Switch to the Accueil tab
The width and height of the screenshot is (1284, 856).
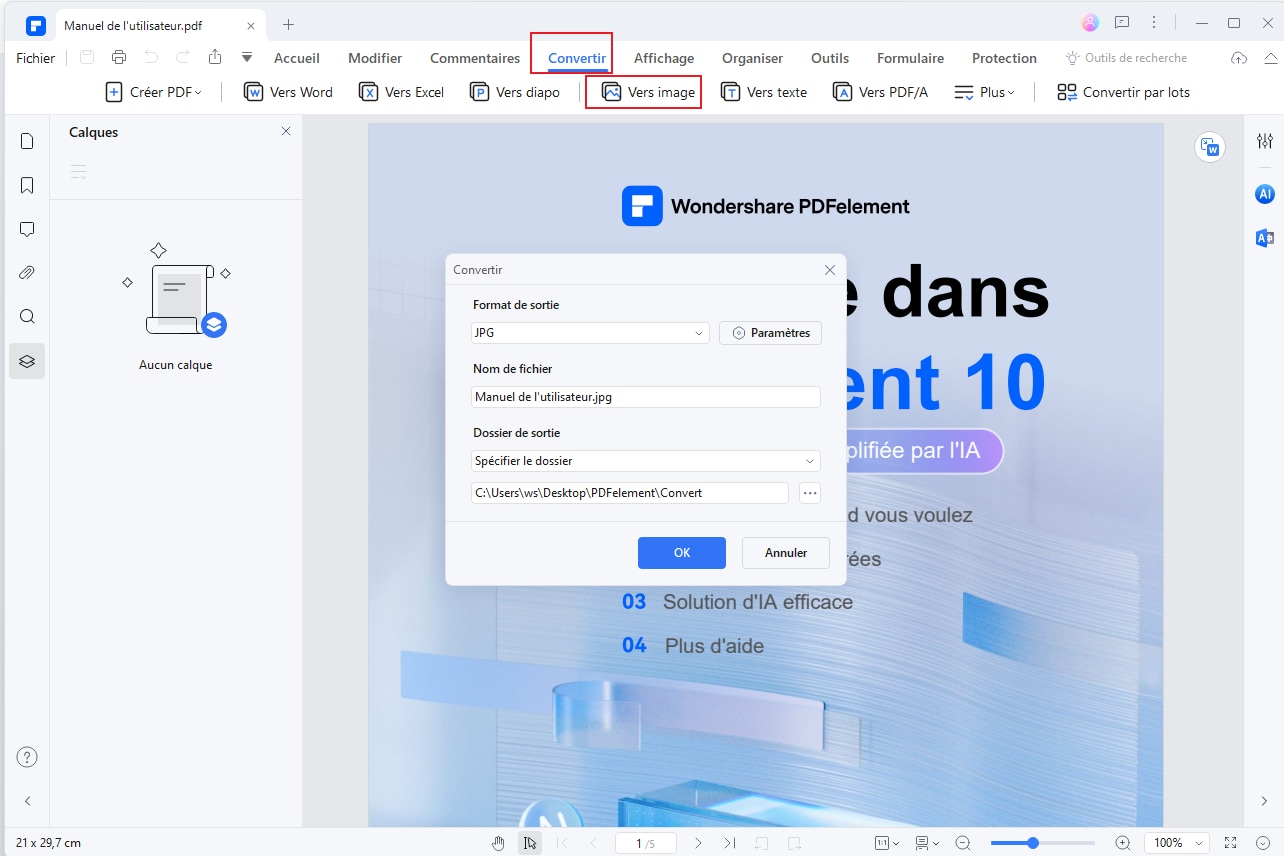pos(297,58)
